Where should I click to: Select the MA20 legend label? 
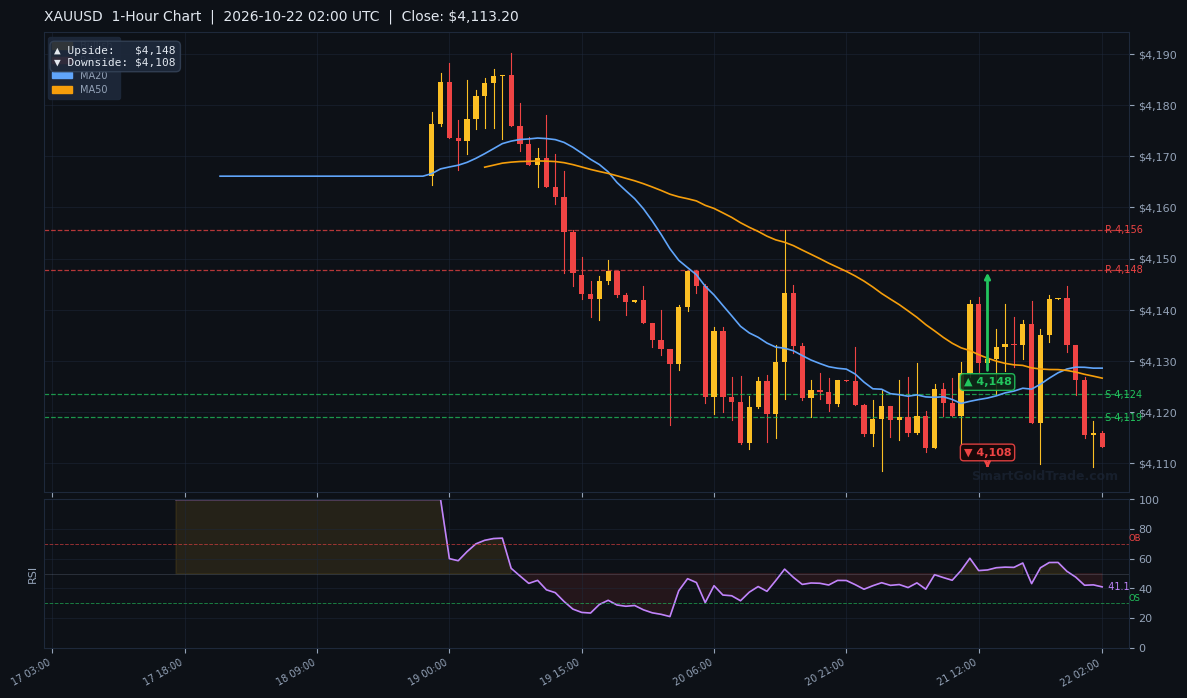click(x=94, y=76)
